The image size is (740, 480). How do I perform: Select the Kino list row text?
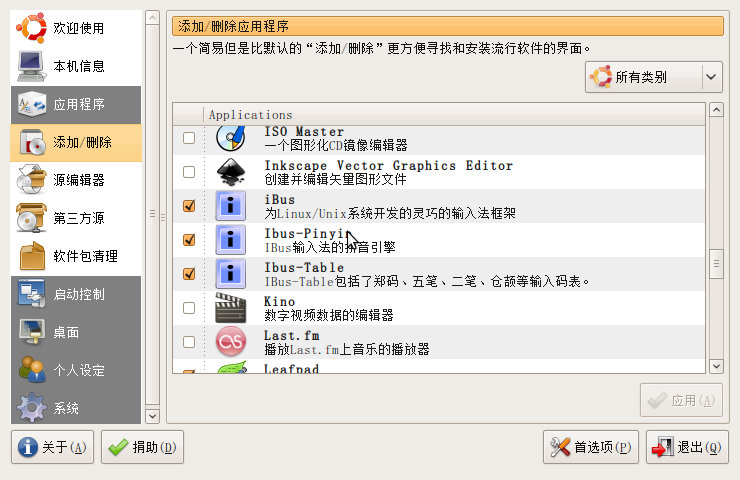(328, 308)
